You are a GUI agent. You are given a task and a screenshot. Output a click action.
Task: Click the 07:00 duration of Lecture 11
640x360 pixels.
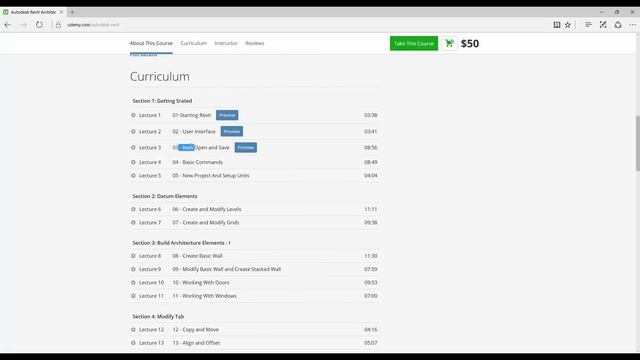[371, 296]
